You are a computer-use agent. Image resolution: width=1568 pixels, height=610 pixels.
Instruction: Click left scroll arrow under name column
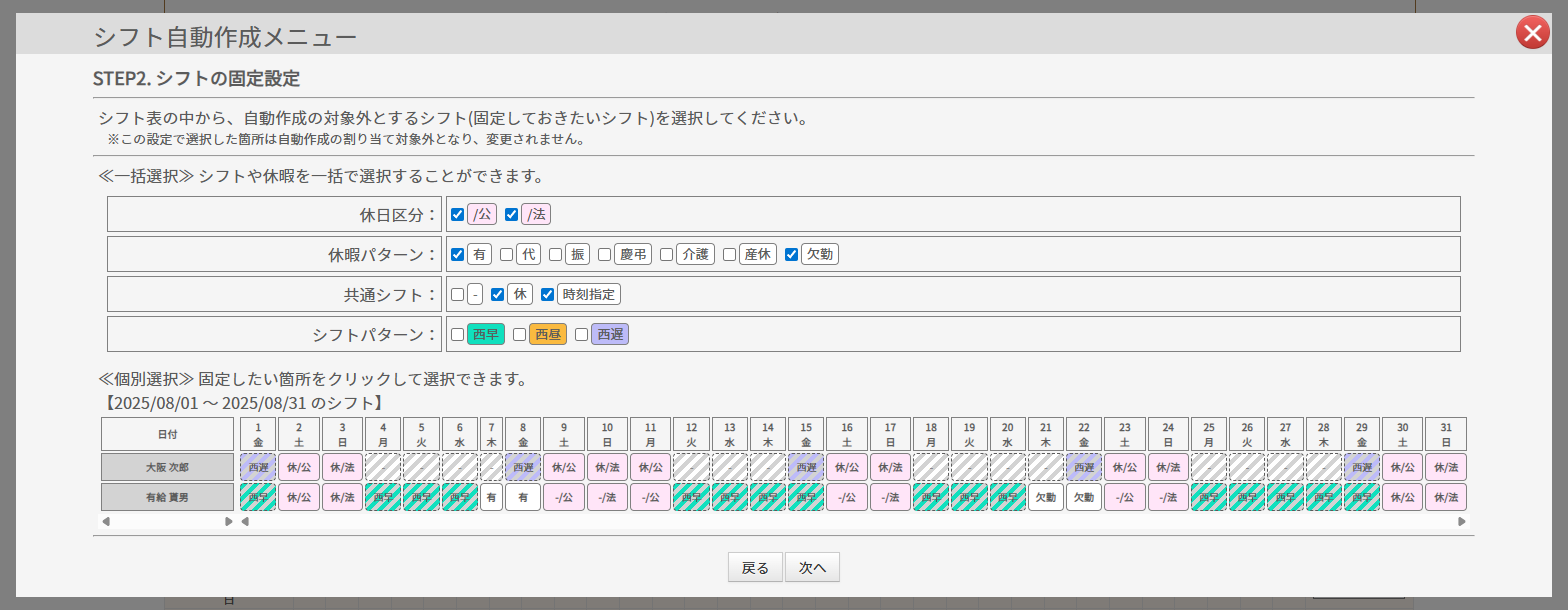107,521
